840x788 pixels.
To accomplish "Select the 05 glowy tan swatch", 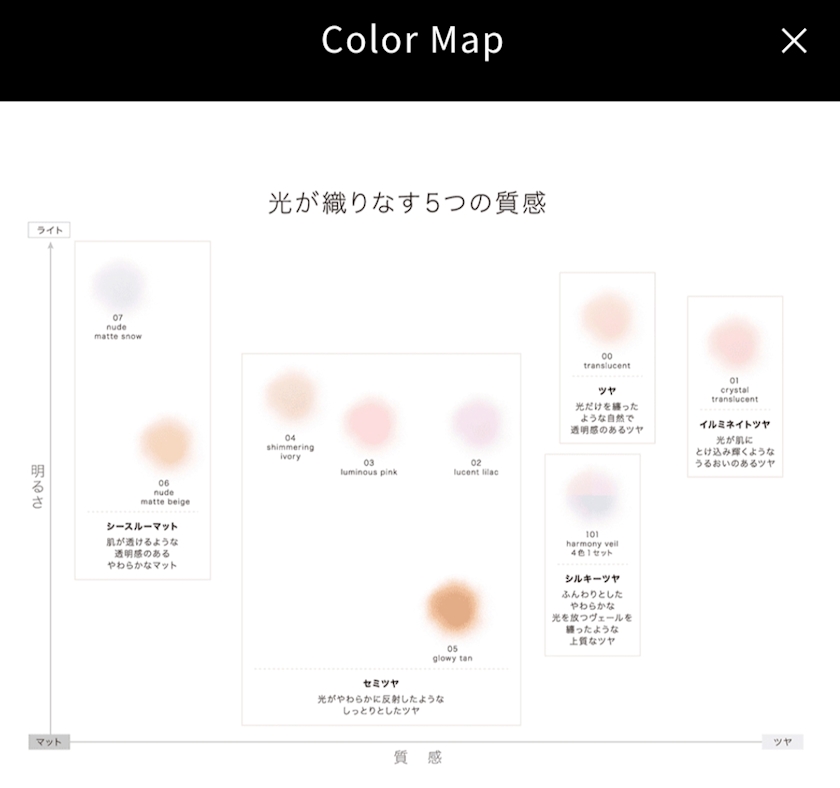I will [453, 607].
